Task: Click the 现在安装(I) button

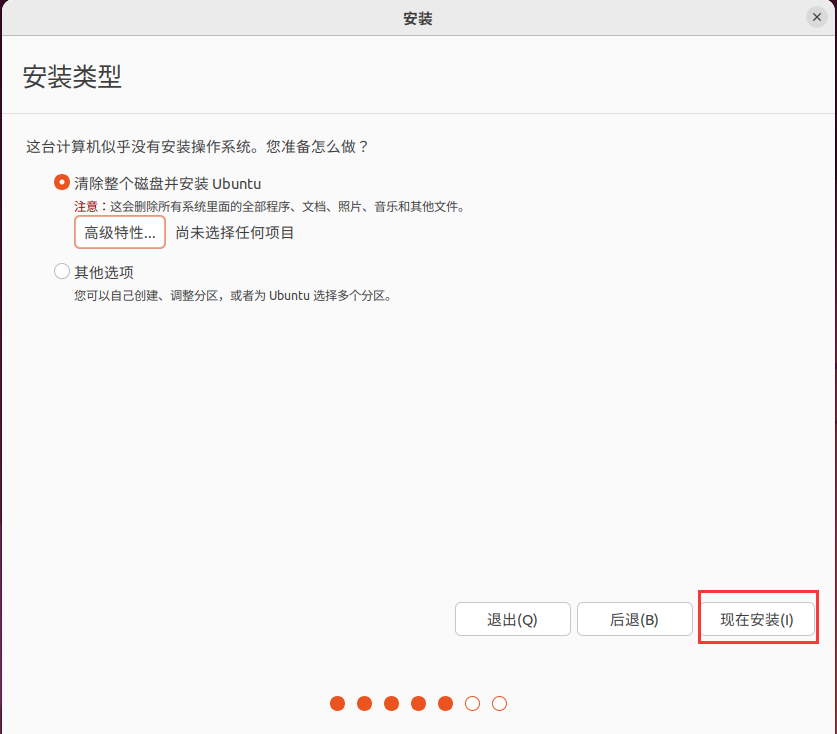Action: [x=757, y=619]
